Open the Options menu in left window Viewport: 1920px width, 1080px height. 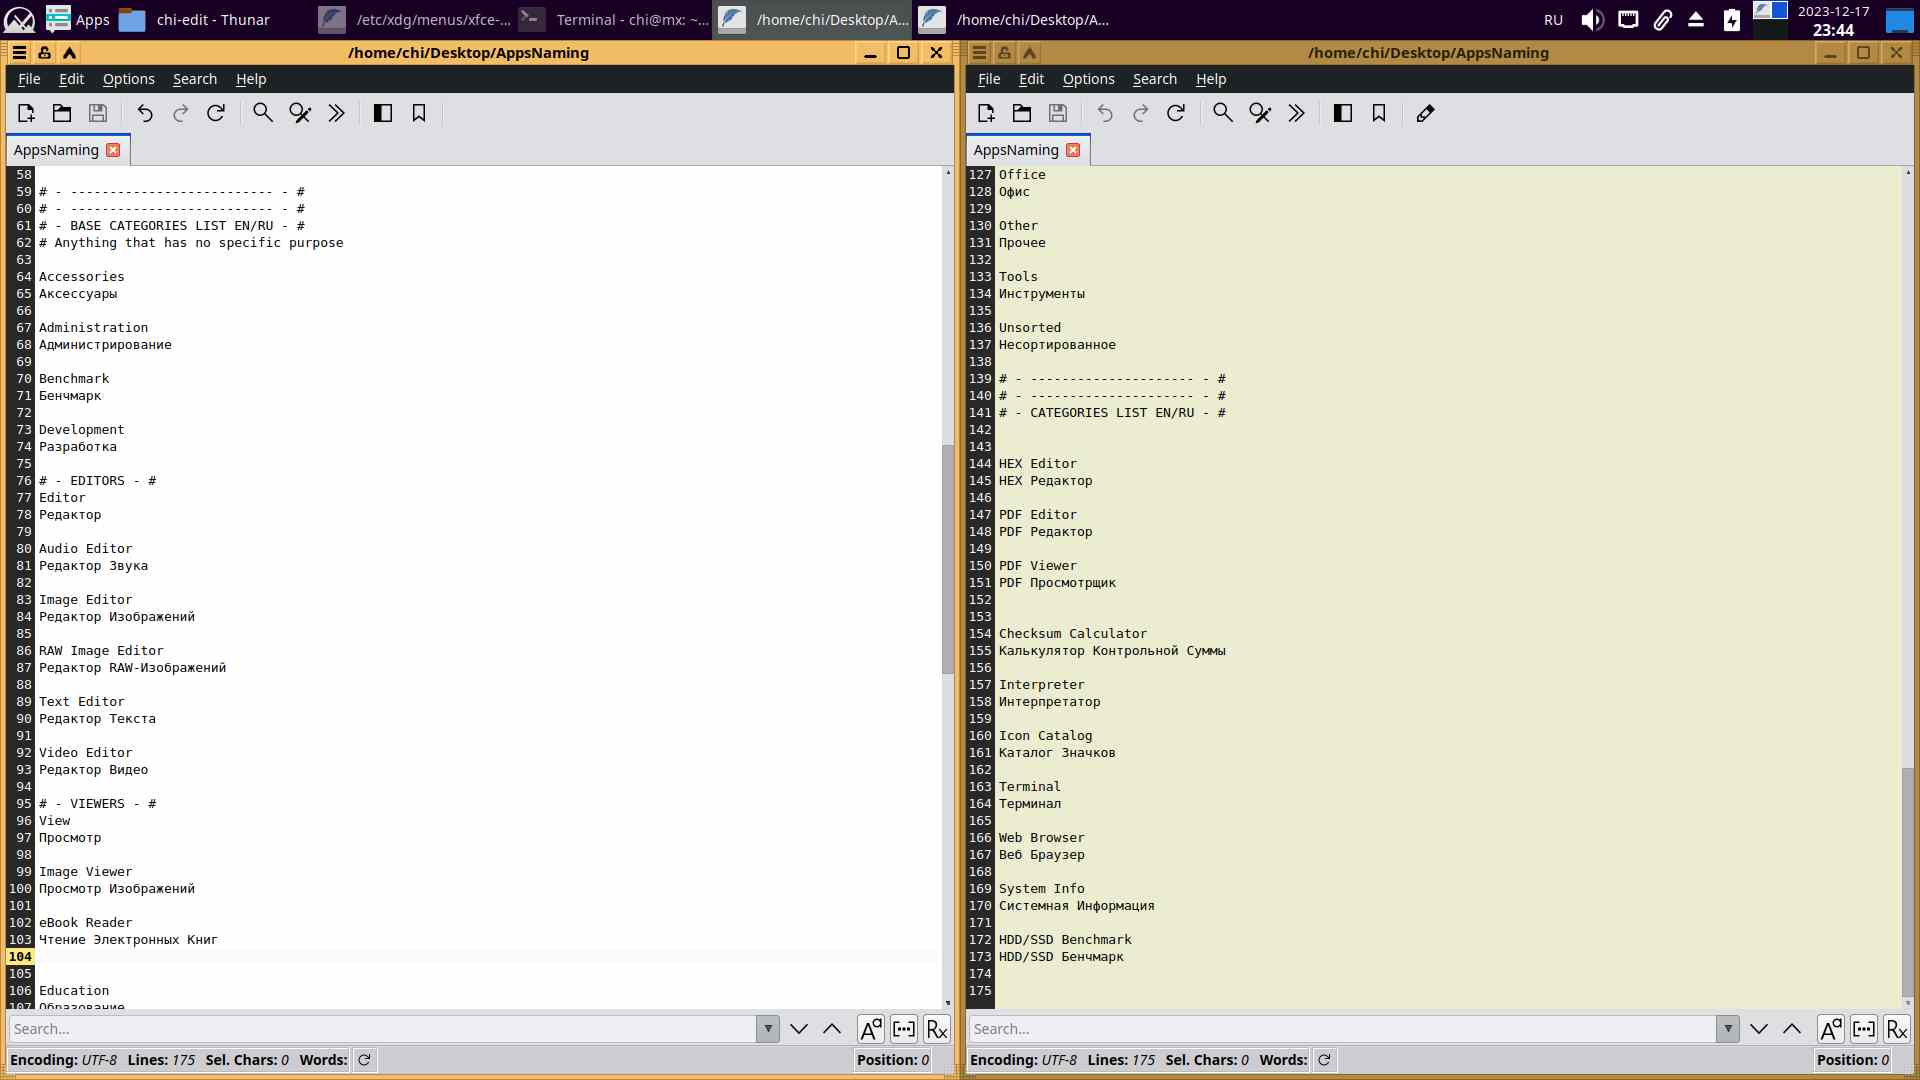click(128, 79)
